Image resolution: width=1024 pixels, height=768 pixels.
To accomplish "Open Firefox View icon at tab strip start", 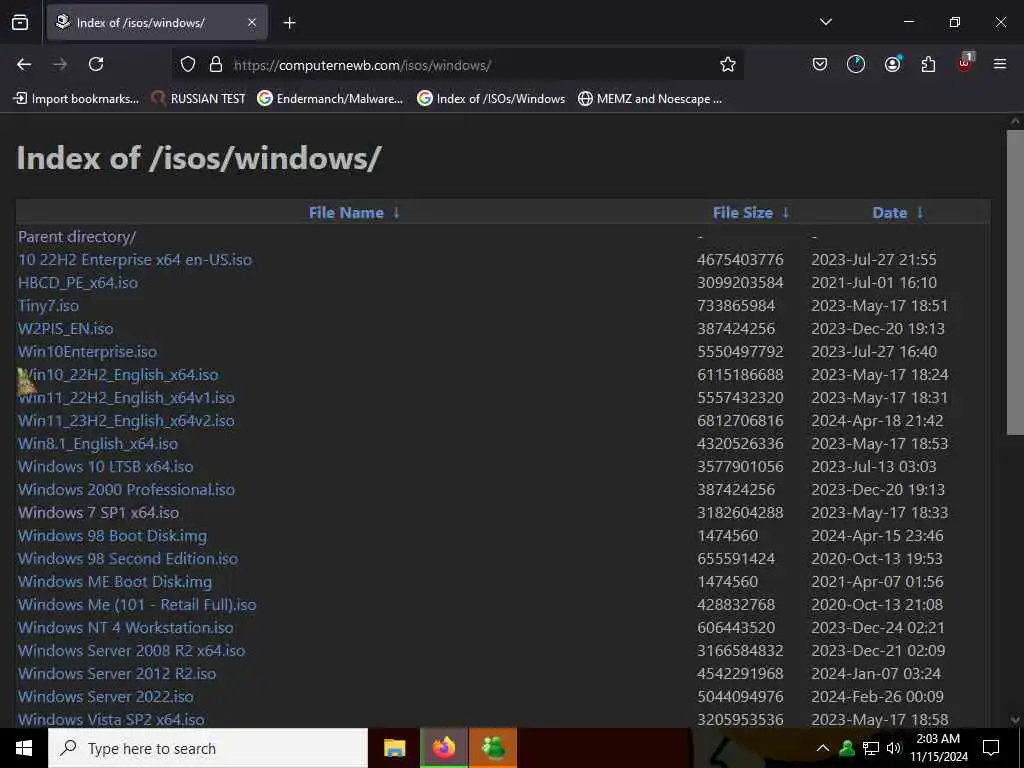I will click(x=20, y=22).
